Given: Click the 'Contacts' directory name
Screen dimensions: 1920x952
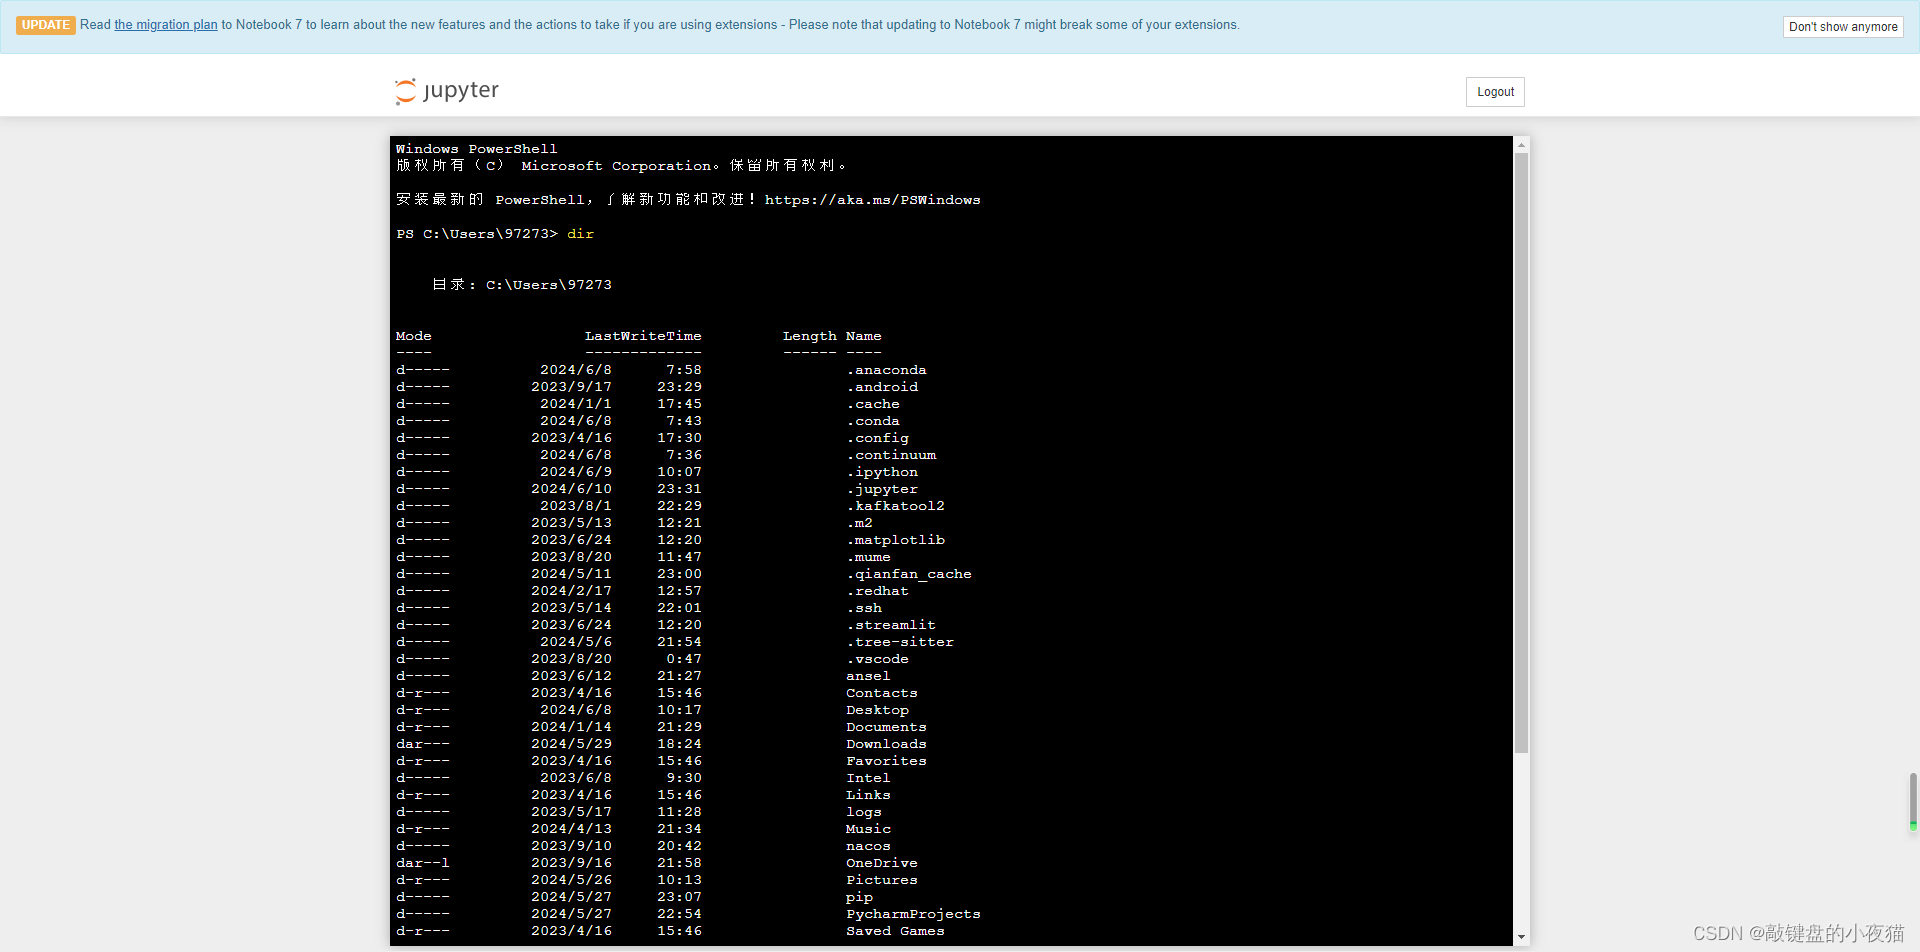Looking at the screenshot, I should [882, 693].
